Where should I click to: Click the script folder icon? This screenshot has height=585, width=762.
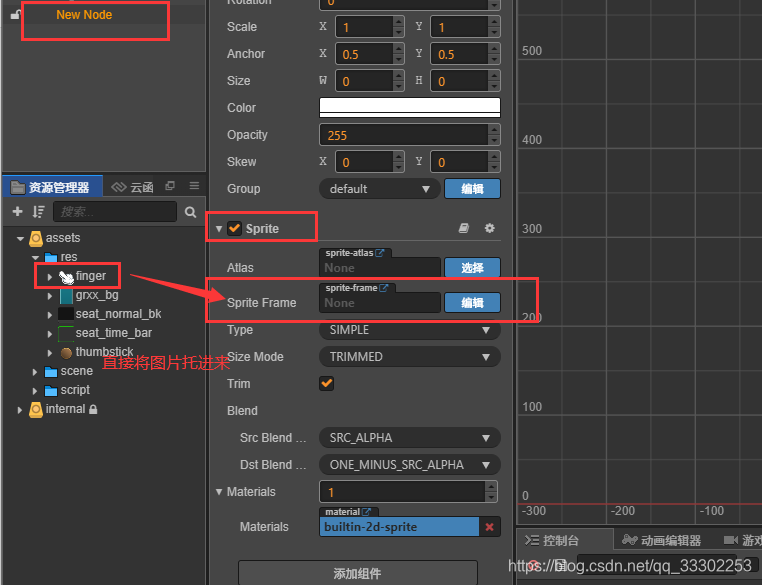tap(51, 391)
